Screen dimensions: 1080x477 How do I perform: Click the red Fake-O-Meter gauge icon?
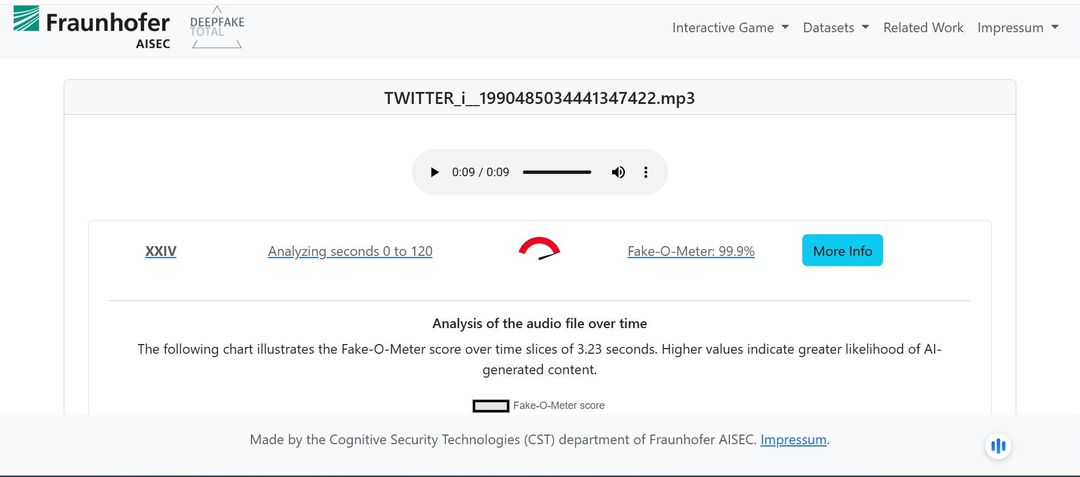point(539,249)
